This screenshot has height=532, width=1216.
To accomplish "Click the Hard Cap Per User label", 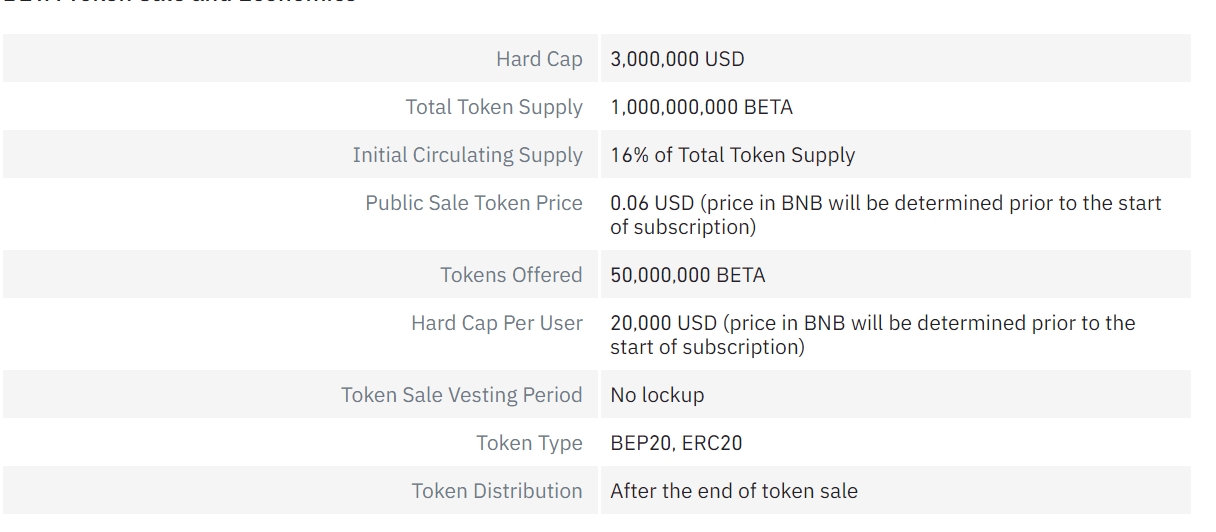I will (497, 323).
